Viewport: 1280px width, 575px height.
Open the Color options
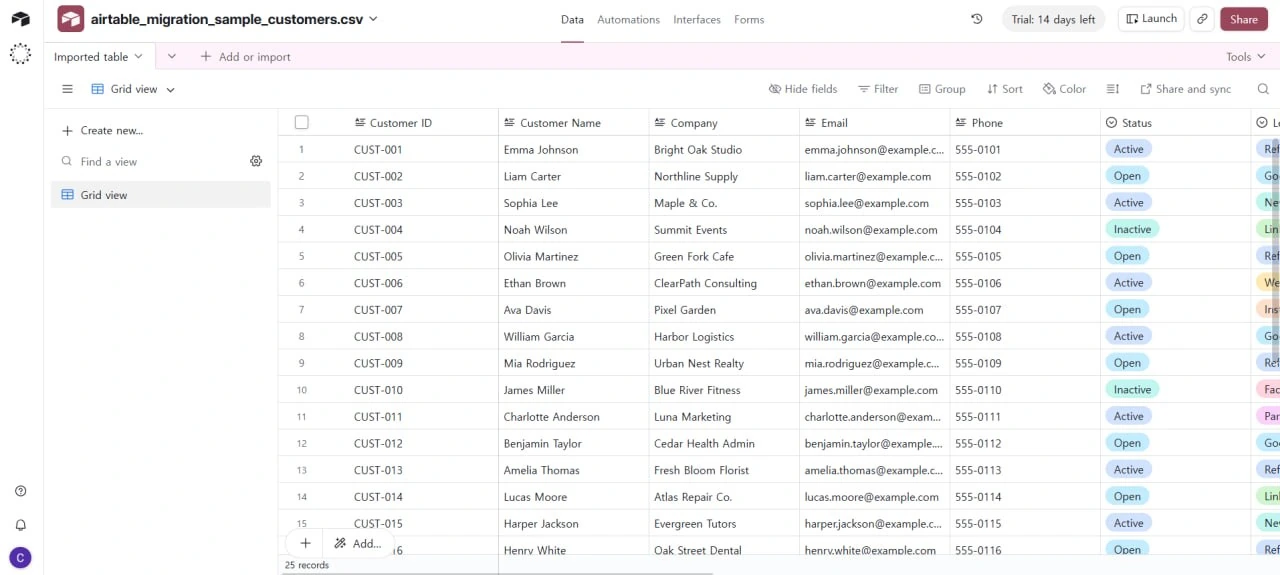(x=1064, y=89)
